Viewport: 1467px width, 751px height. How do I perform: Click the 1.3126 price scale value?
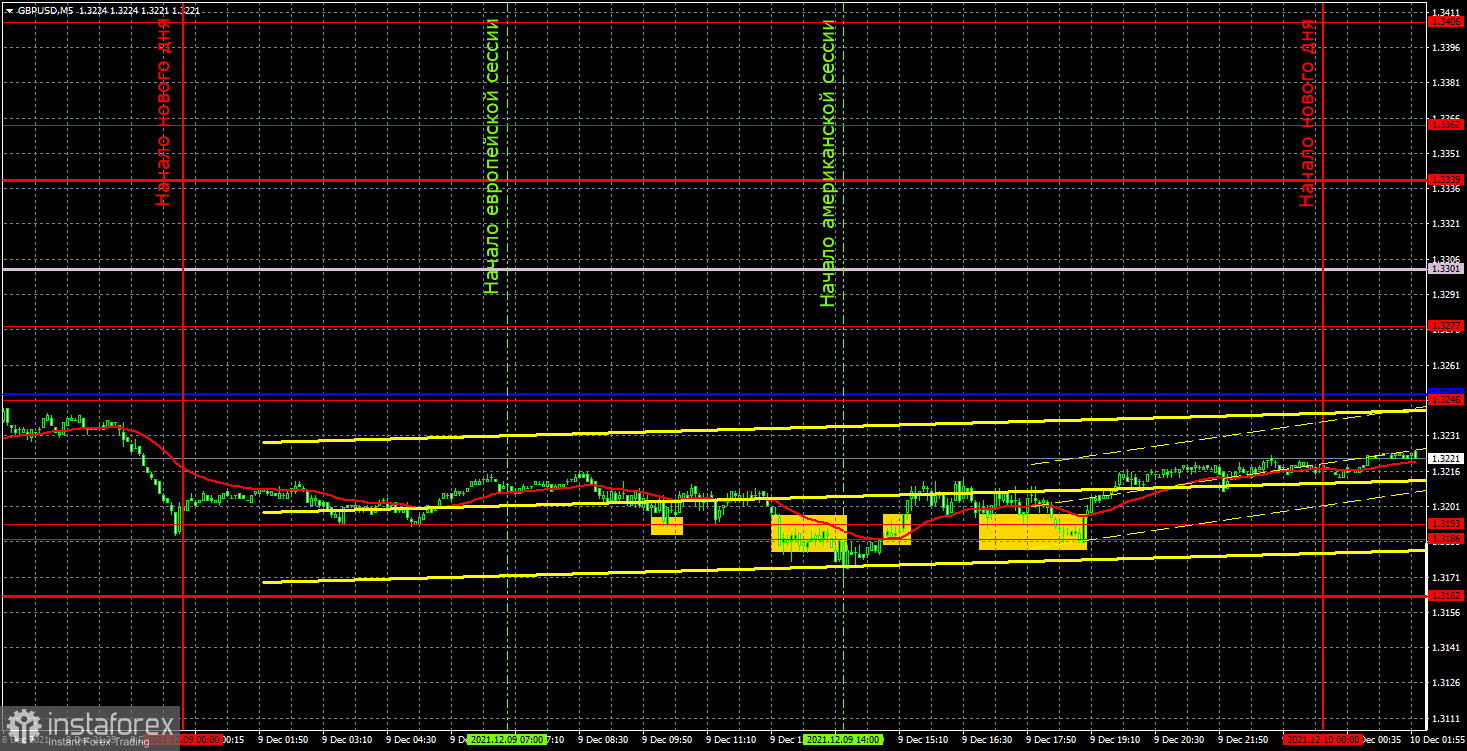tap(1446, 684)
